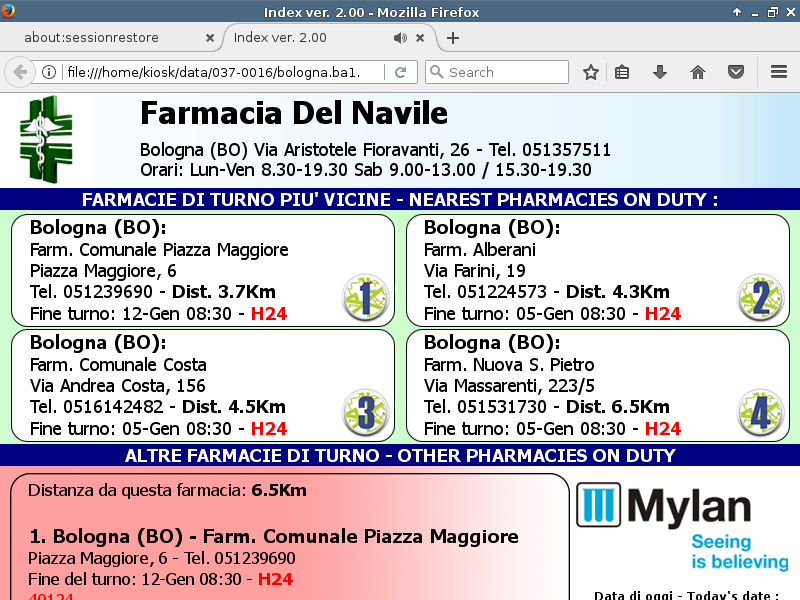This screenshot has height=600, width=800.
Task: Open the Firefox hamburger menu
Action: (x=779, y=72)
